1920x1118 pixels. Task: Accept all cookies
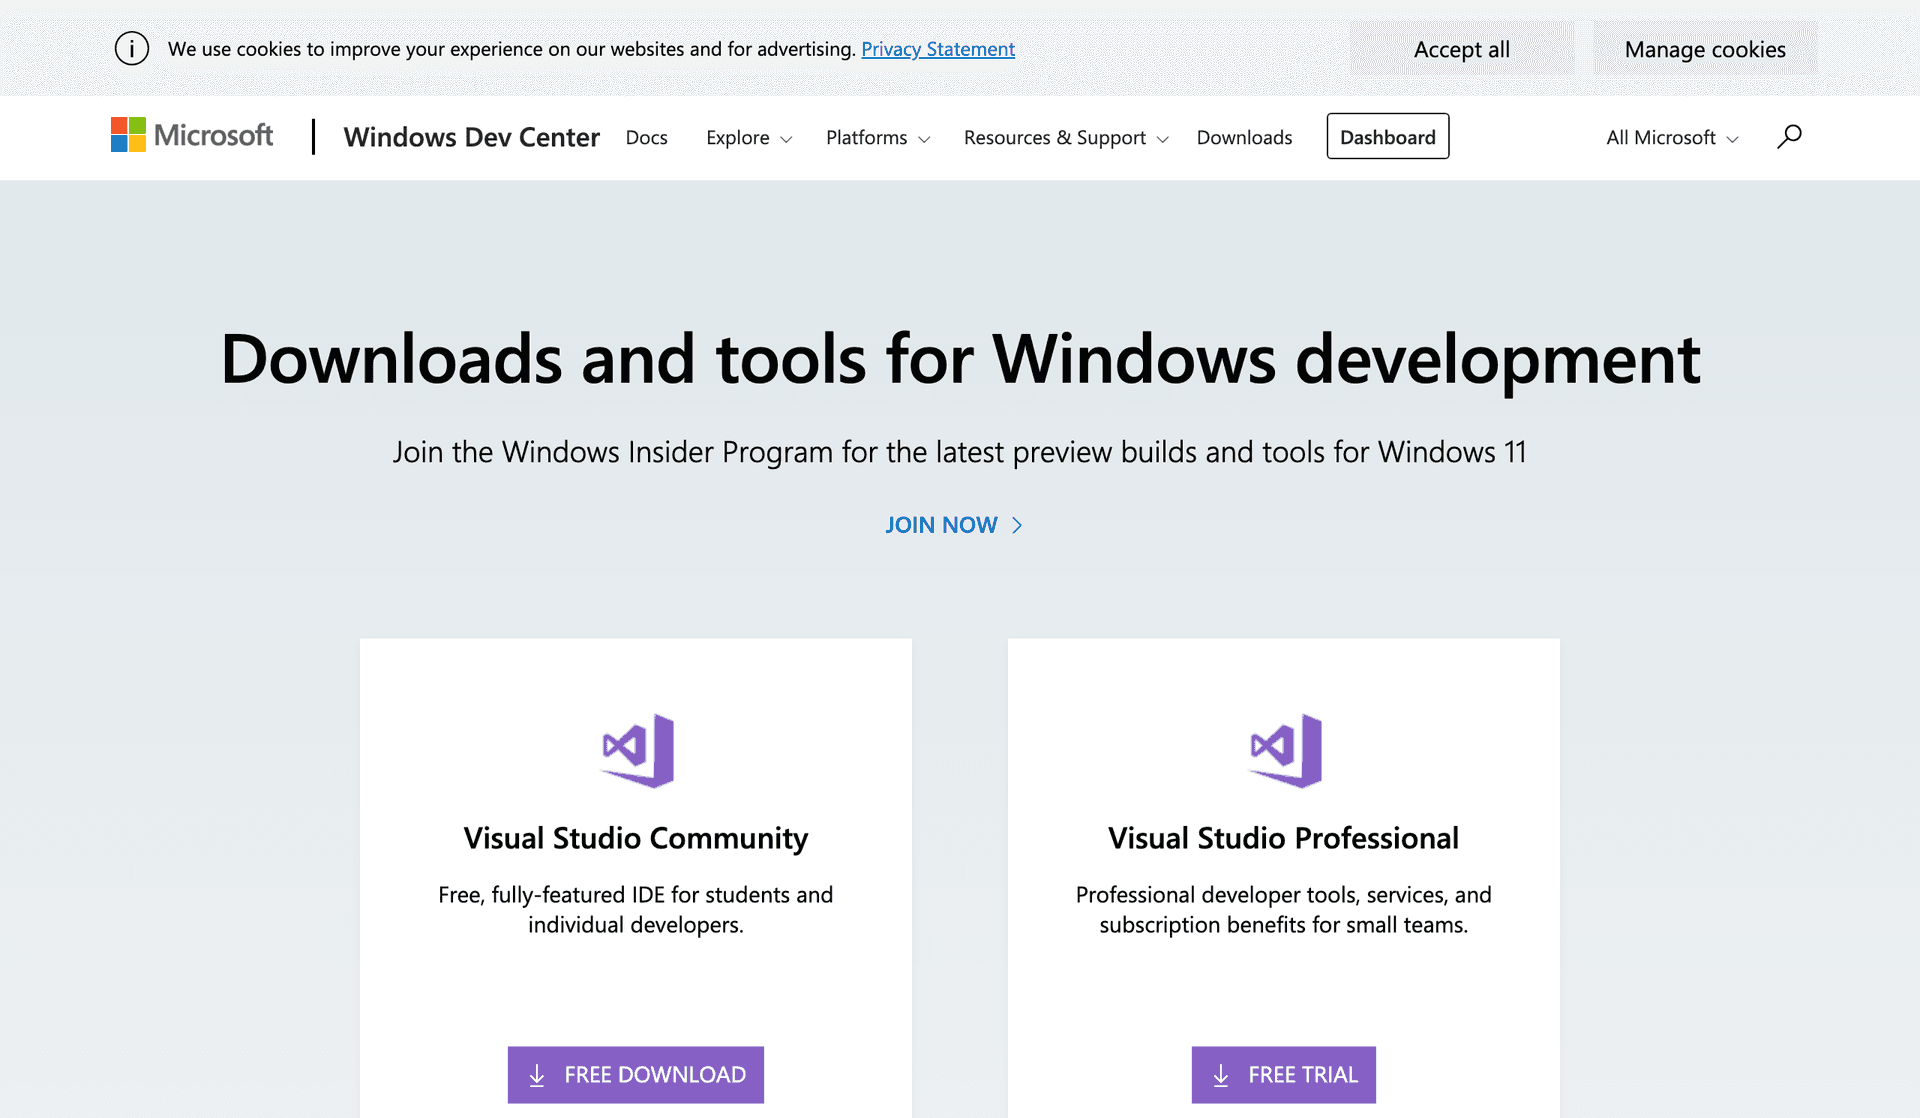[x=1461, y=48]
